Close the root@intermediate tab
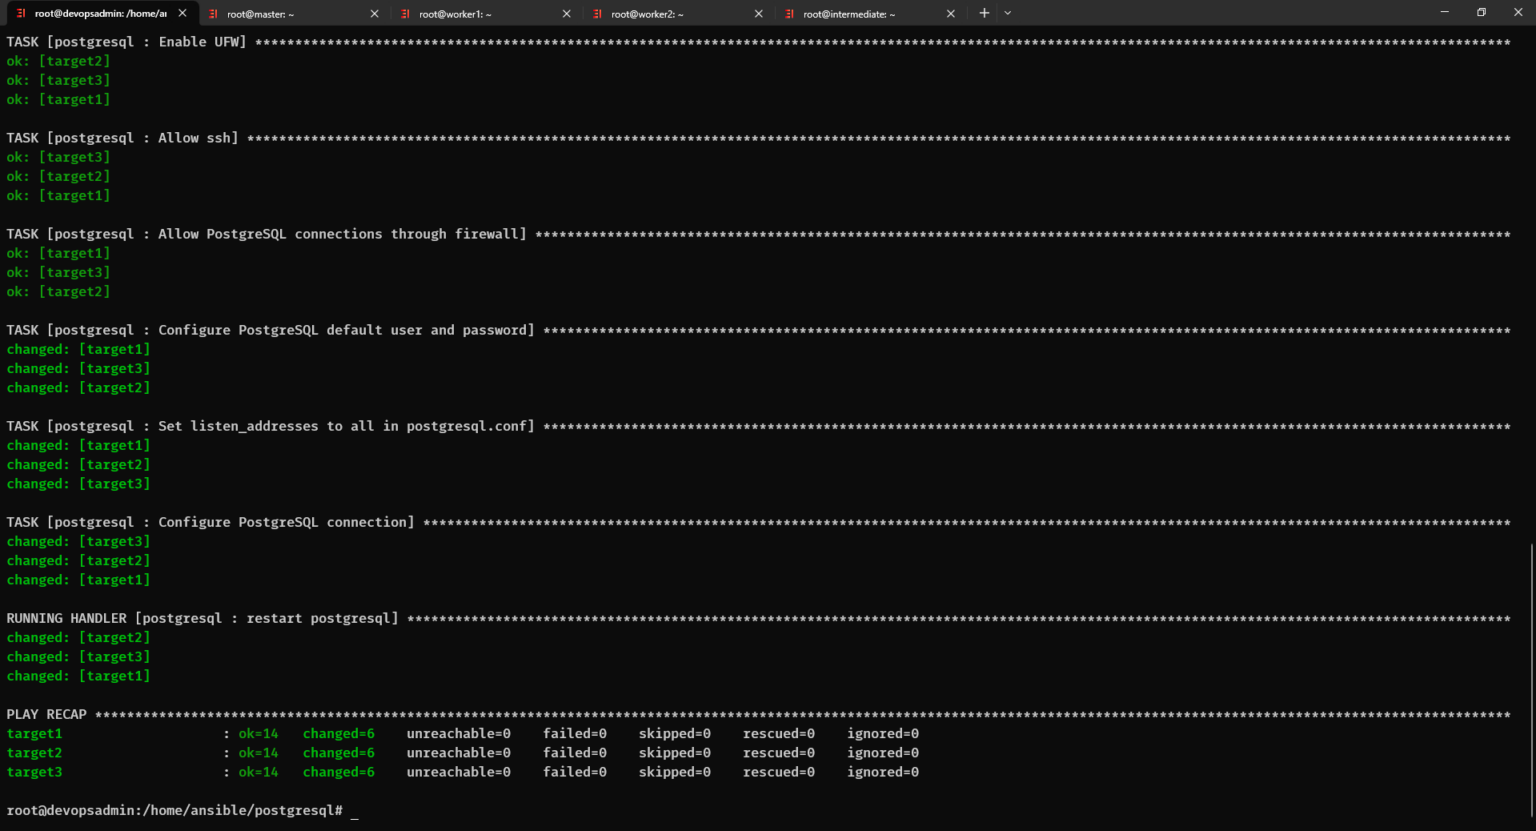The image size is (1536, 831). pos(950,14)
